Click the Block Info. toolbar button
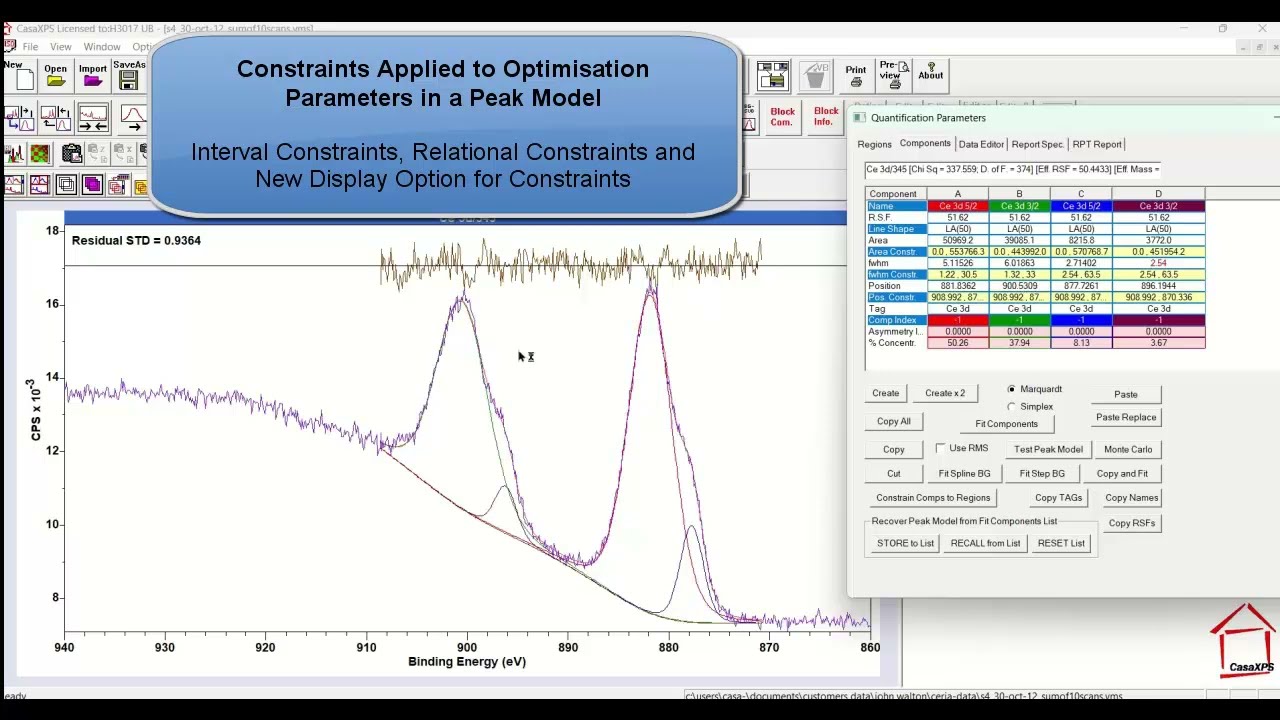The height and width of the screenshot is (720, 1280). pos(825,117)
